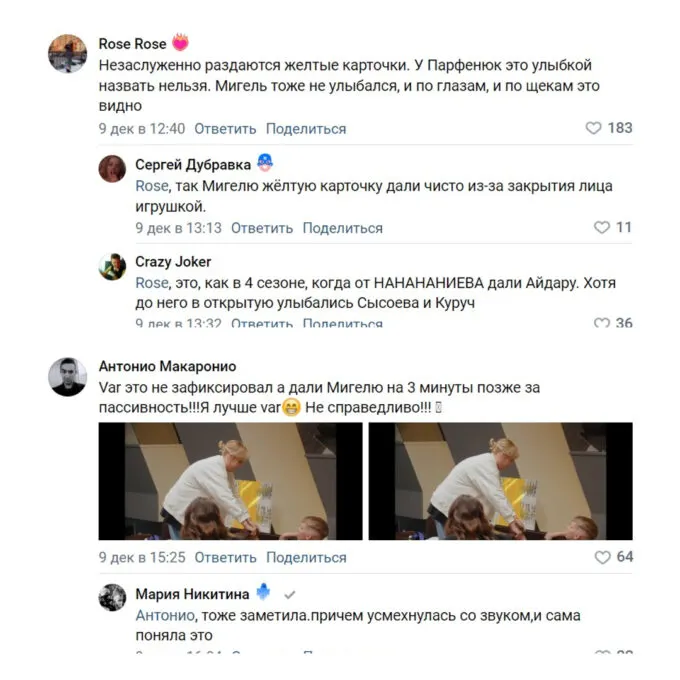The height and width of the screenshot is (680, 680).
Task: Open Мария Никитина's avatar picture
Action: [112, 598]
